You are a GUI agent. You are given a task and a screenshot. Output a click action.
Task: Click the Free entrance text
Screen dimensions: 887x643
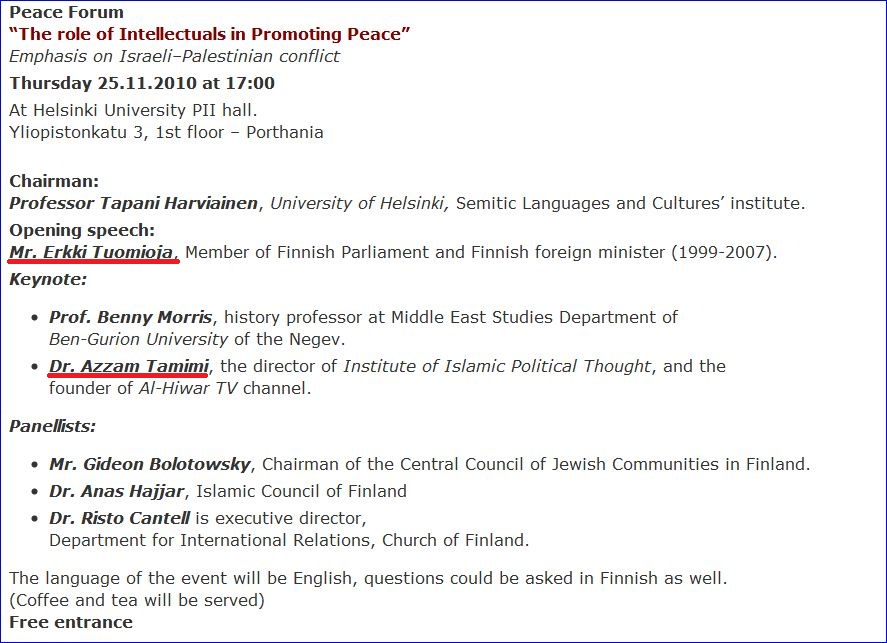pyautogui.click(x=71, y=622)
